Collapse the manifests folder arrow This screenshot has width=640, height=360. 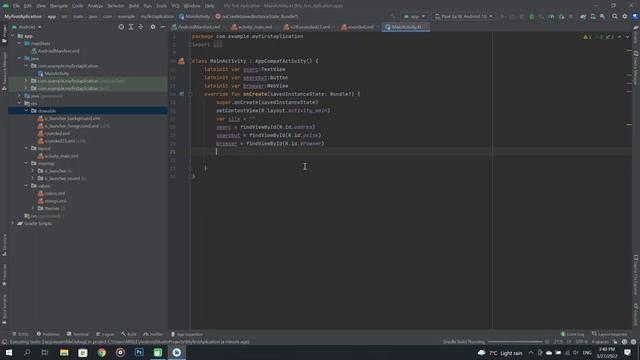[x=20, y=43]
